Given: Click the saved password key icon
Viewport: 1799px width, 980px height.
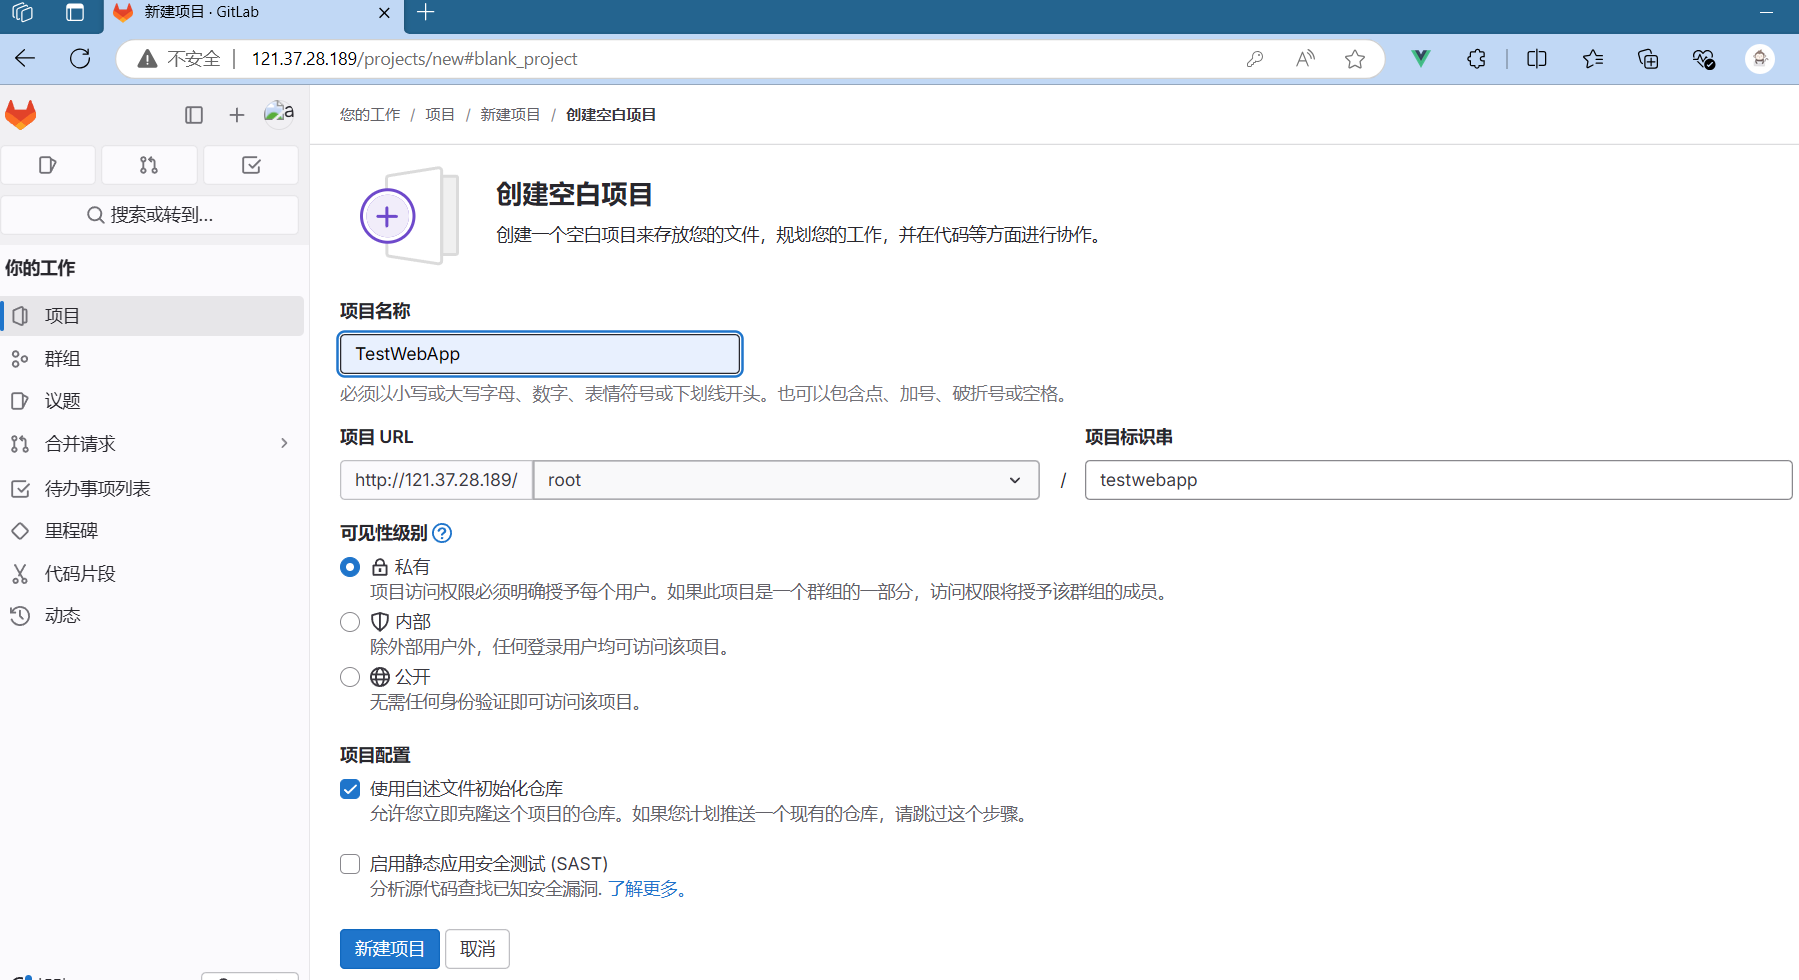Looking at the screenshot, I should (1255, 59).
